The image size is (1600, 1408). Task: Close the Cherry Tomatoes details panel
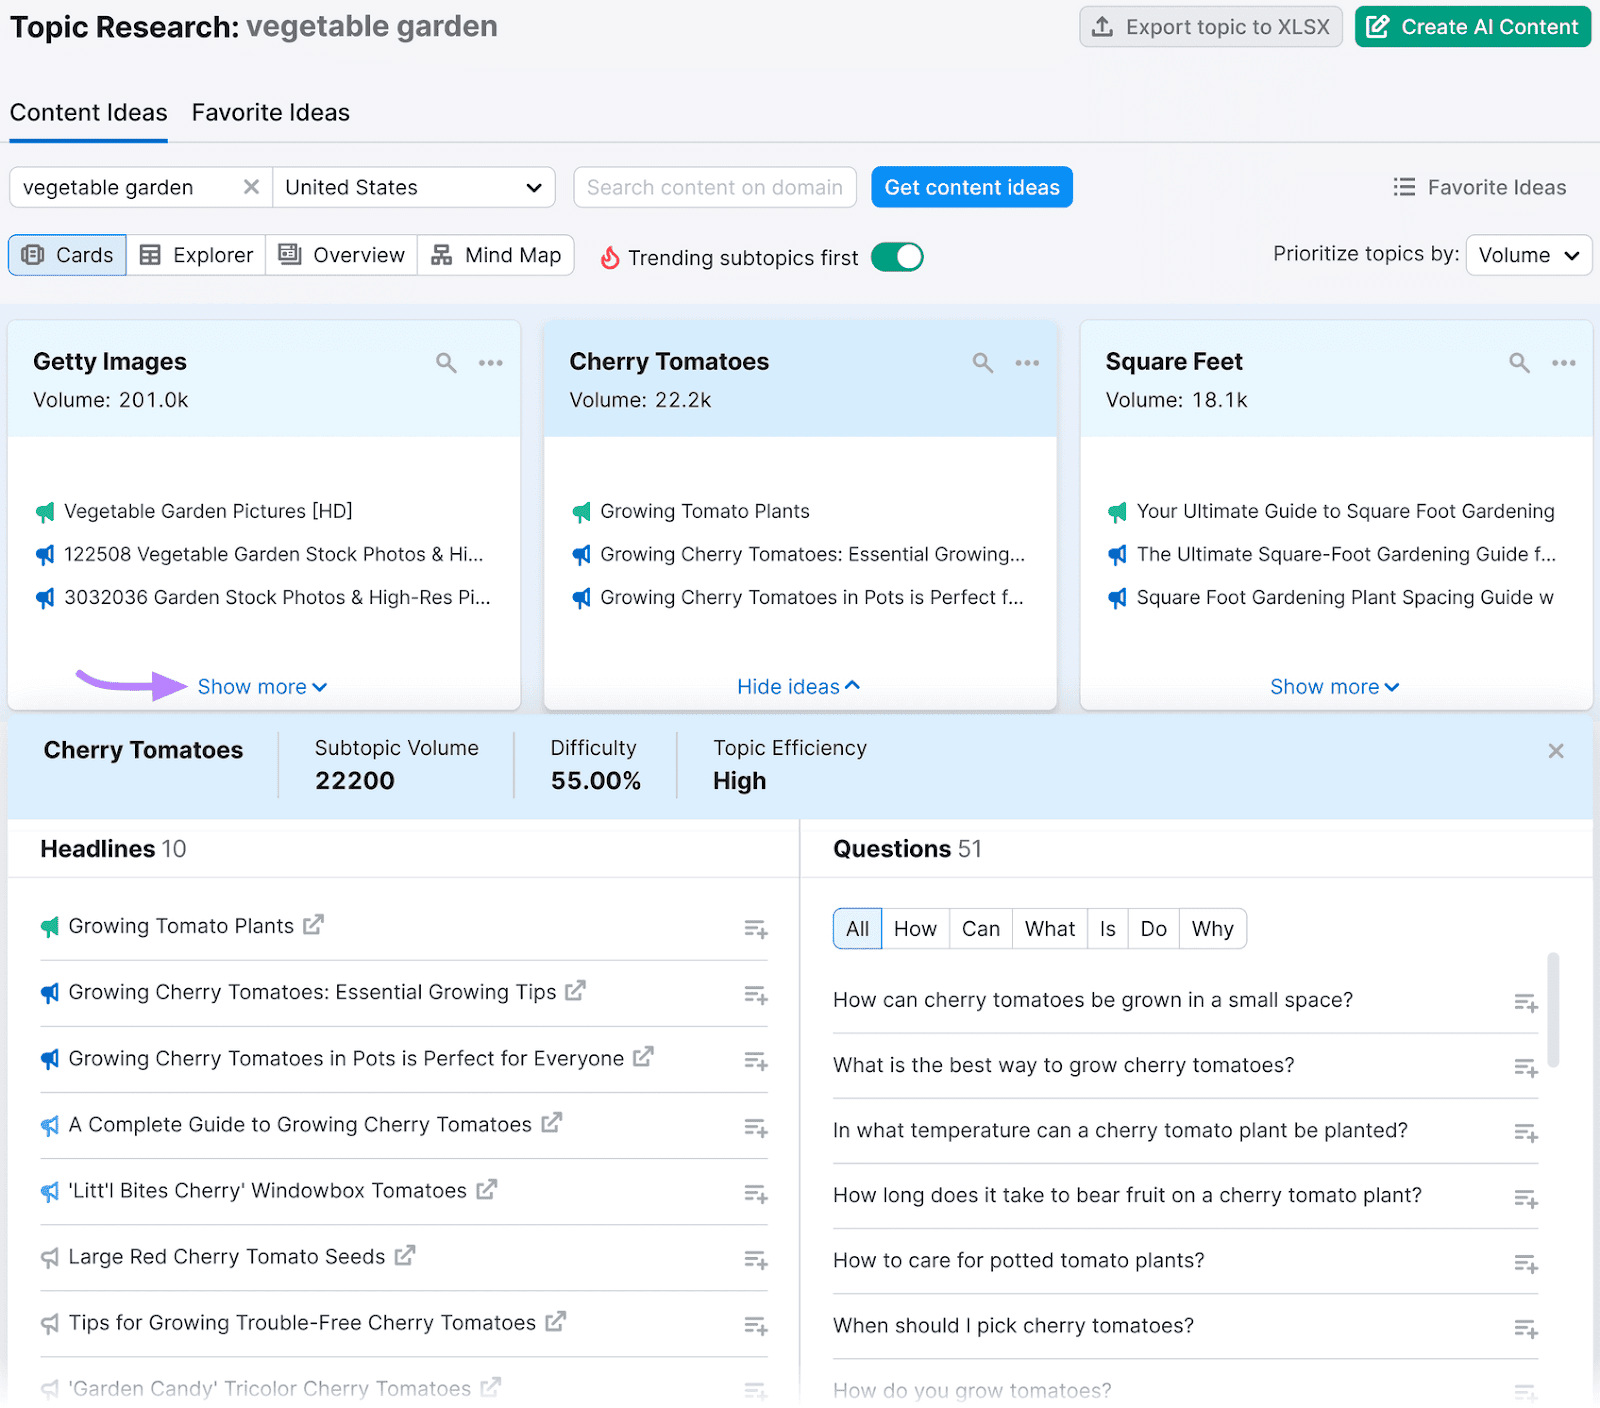point(1556,751)
